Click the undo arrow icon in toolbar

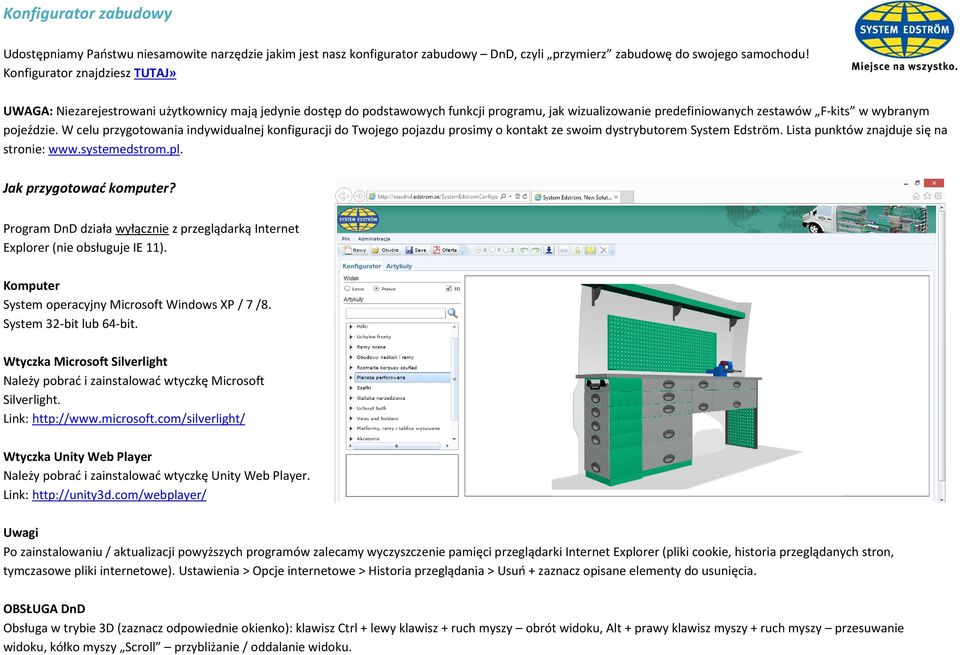[x=524, y=250]
